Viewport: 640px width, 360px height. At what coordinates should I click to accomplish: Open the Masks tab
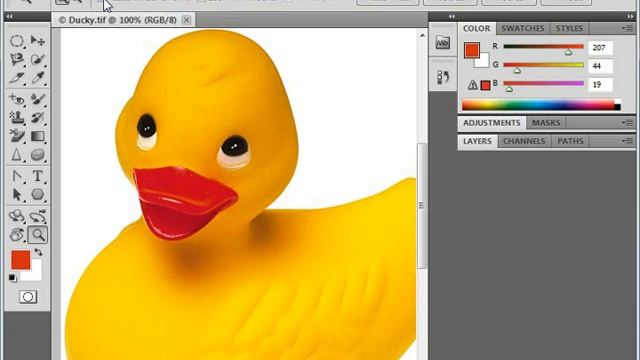click(546, 123)
